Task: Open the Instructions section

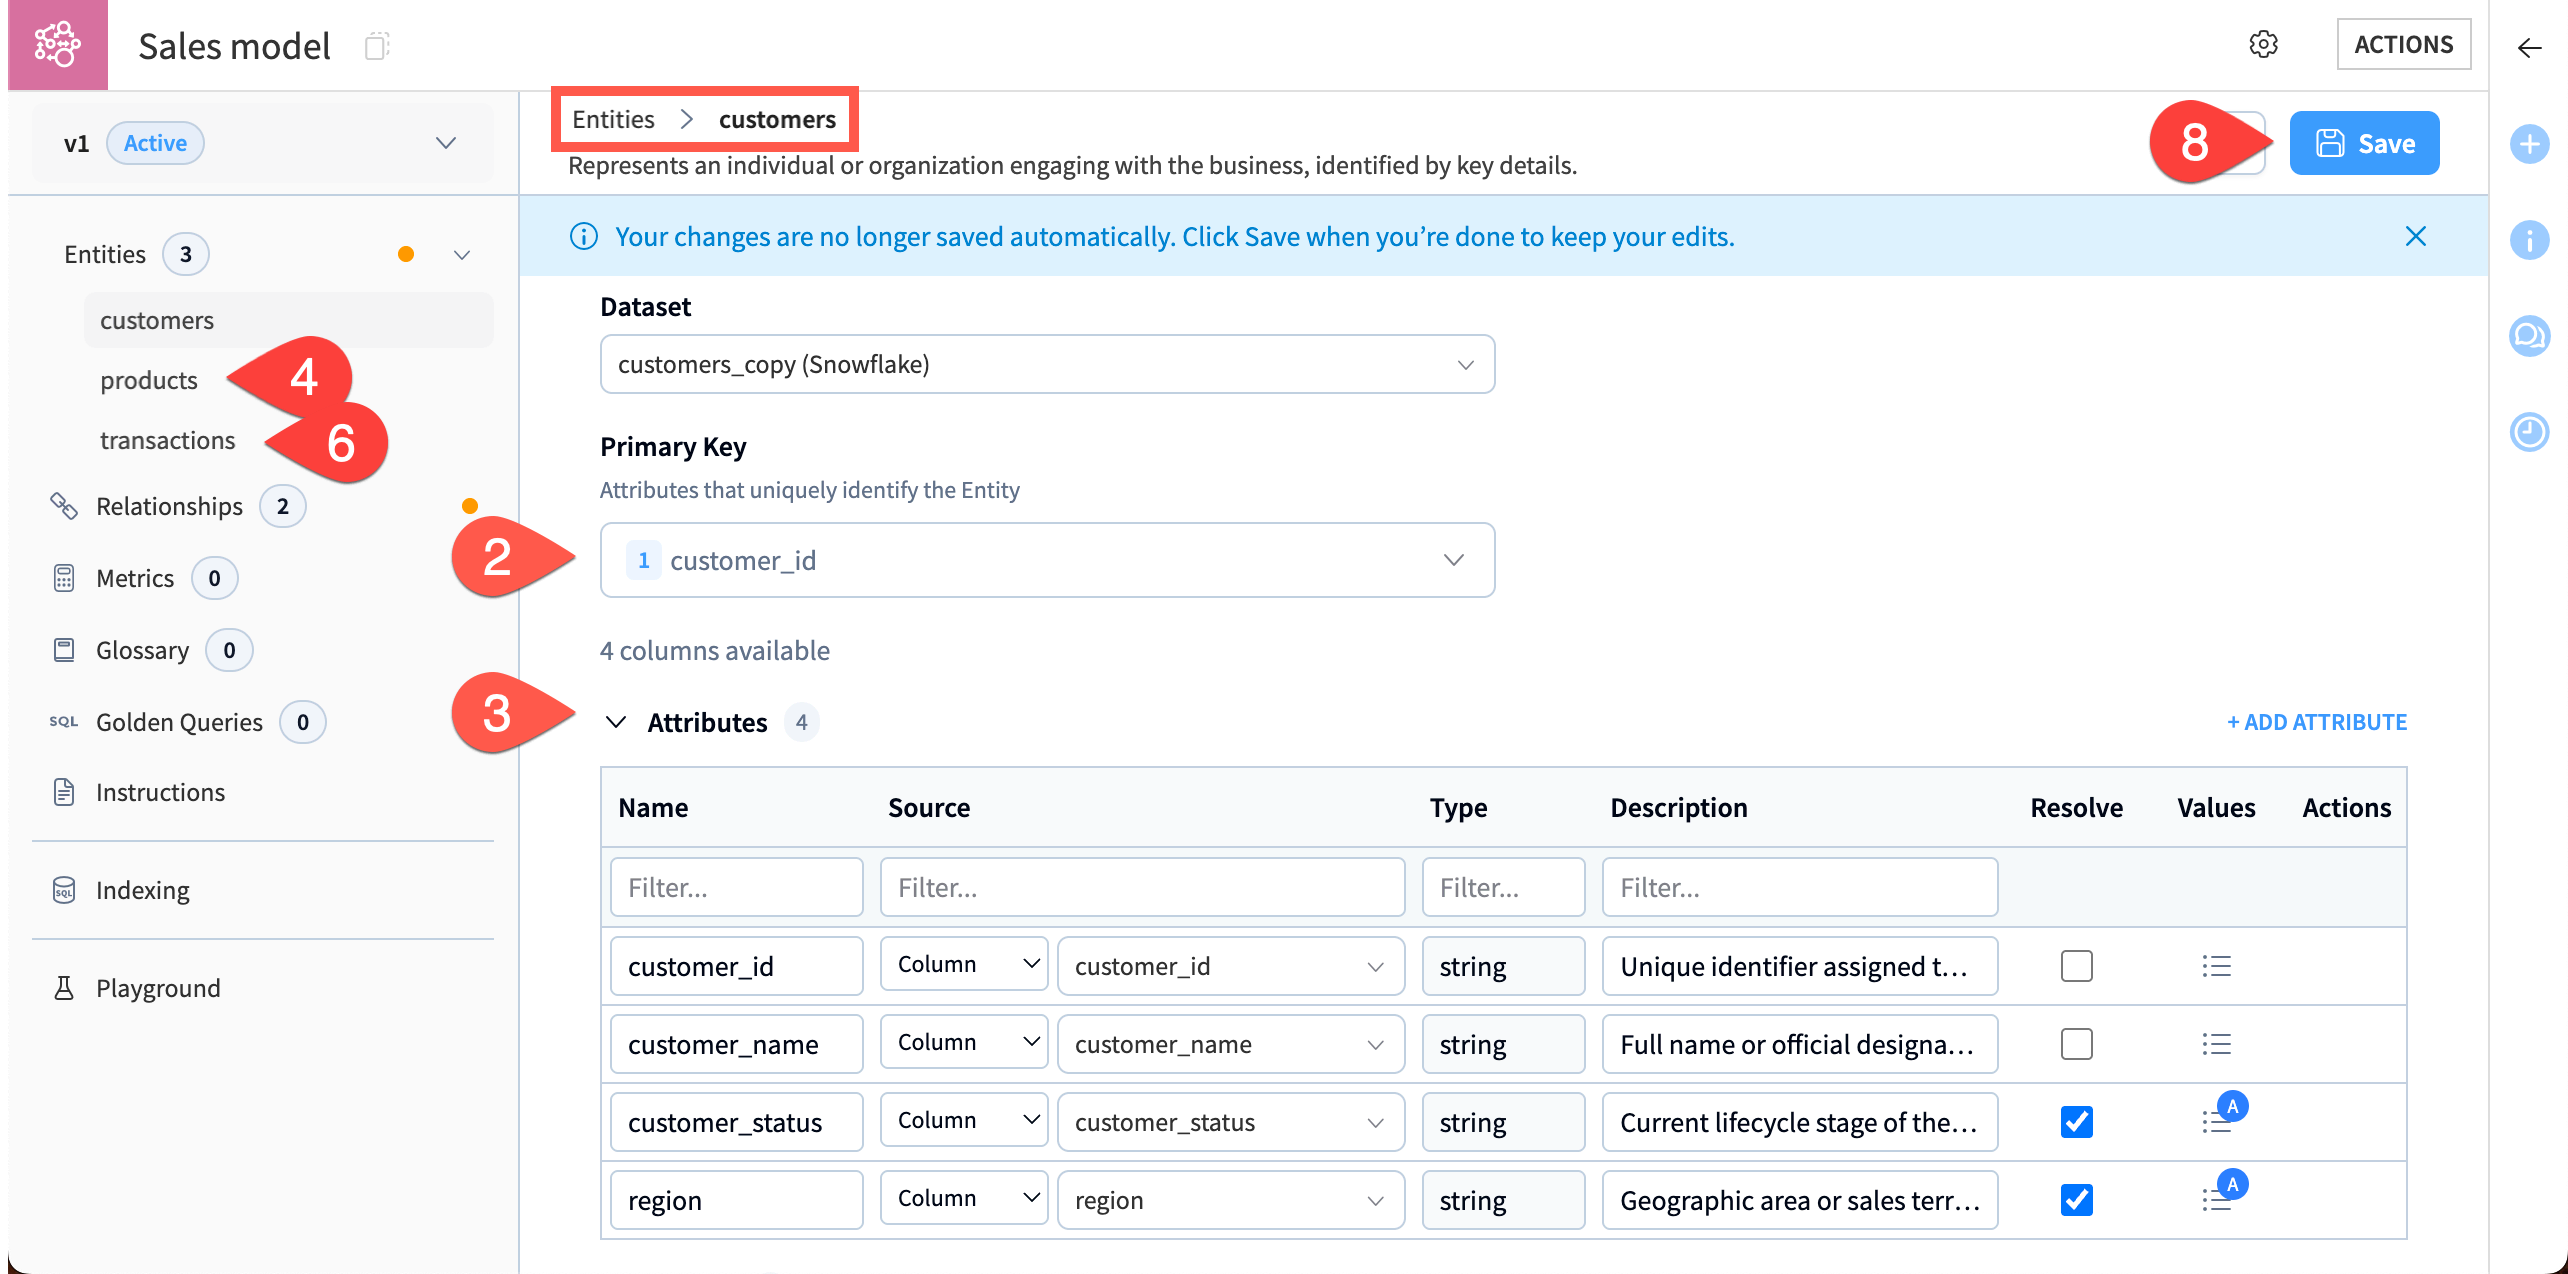Action: click(x=160, y=792)
